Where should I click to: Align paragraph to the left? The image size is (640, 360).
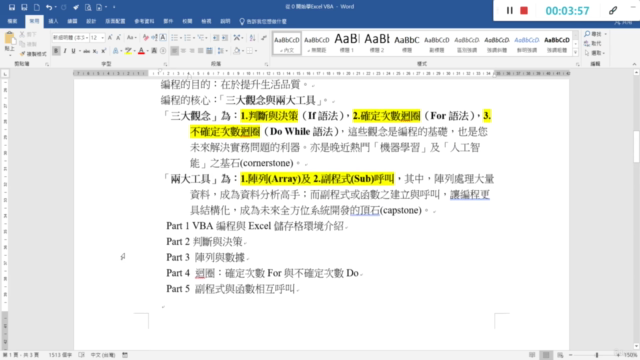click(x=174, y=51)
